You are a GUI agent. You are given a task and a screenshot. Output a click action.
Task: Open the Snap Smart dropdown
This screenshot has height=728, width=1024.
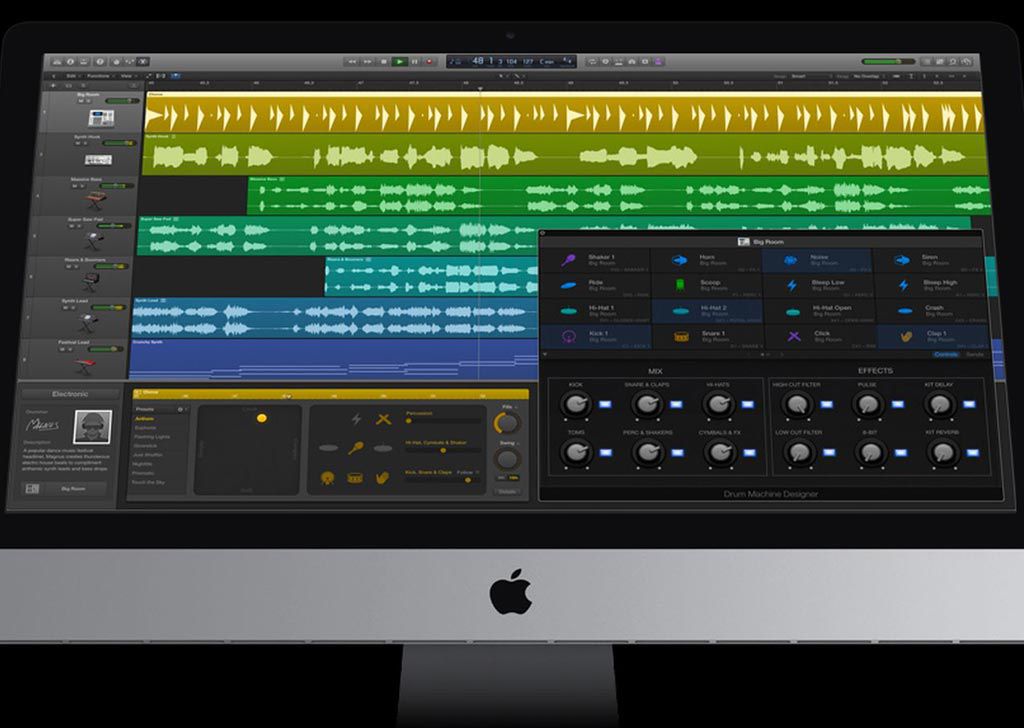(810, 76)
